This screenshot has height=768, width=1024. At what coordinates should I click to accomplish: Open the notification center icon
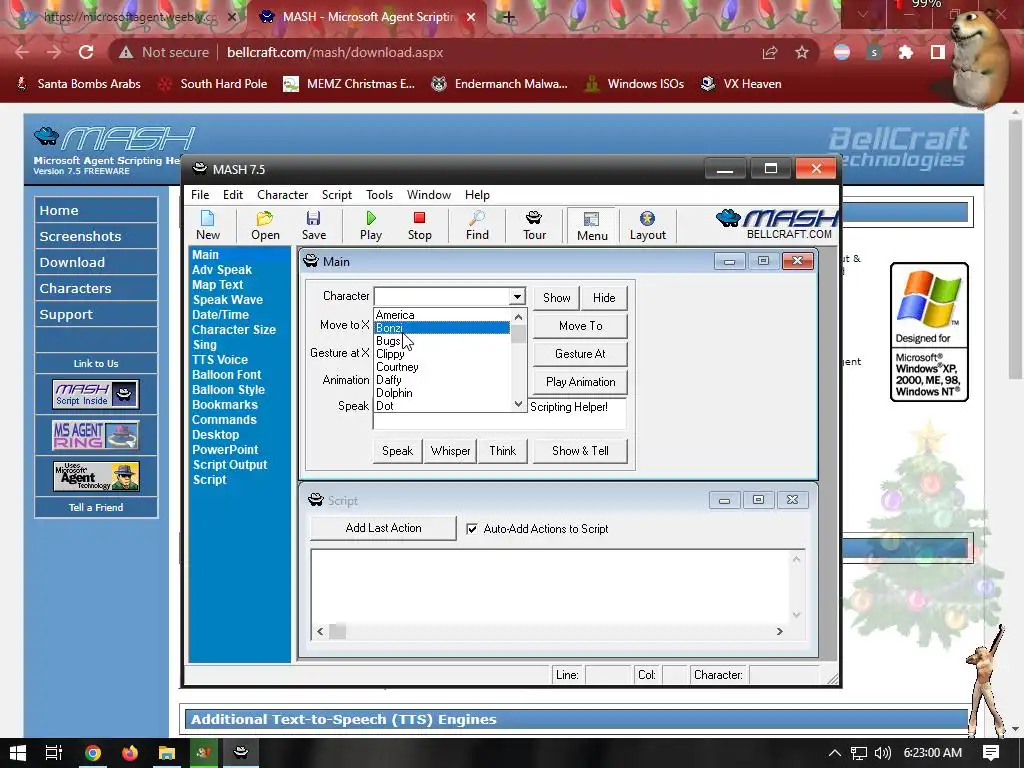point(991,753)
